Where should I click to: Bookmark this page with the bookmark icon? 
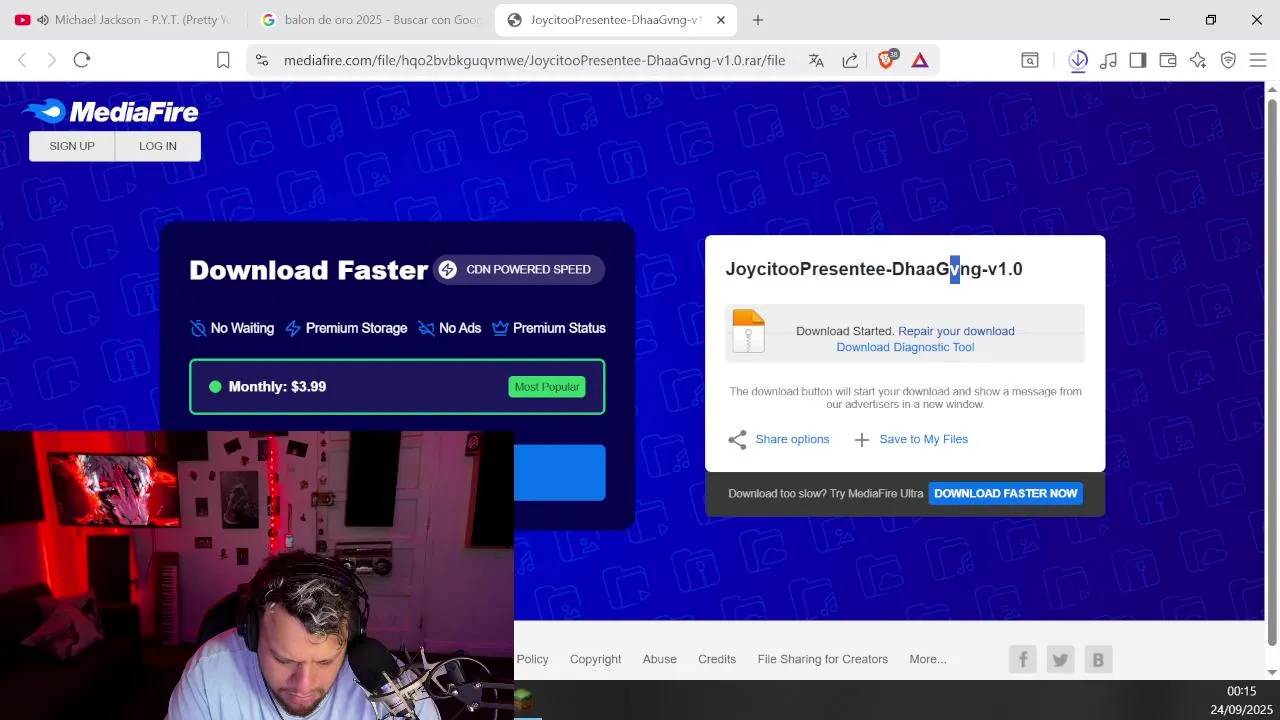click(223, 60)
